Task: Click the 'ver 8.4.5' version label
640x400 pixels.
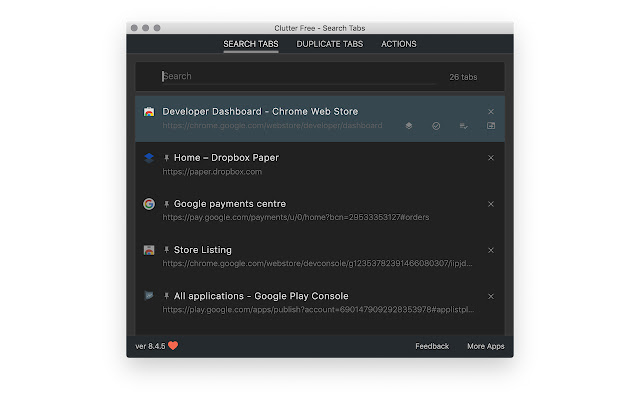Action: (x=150, y=346)
